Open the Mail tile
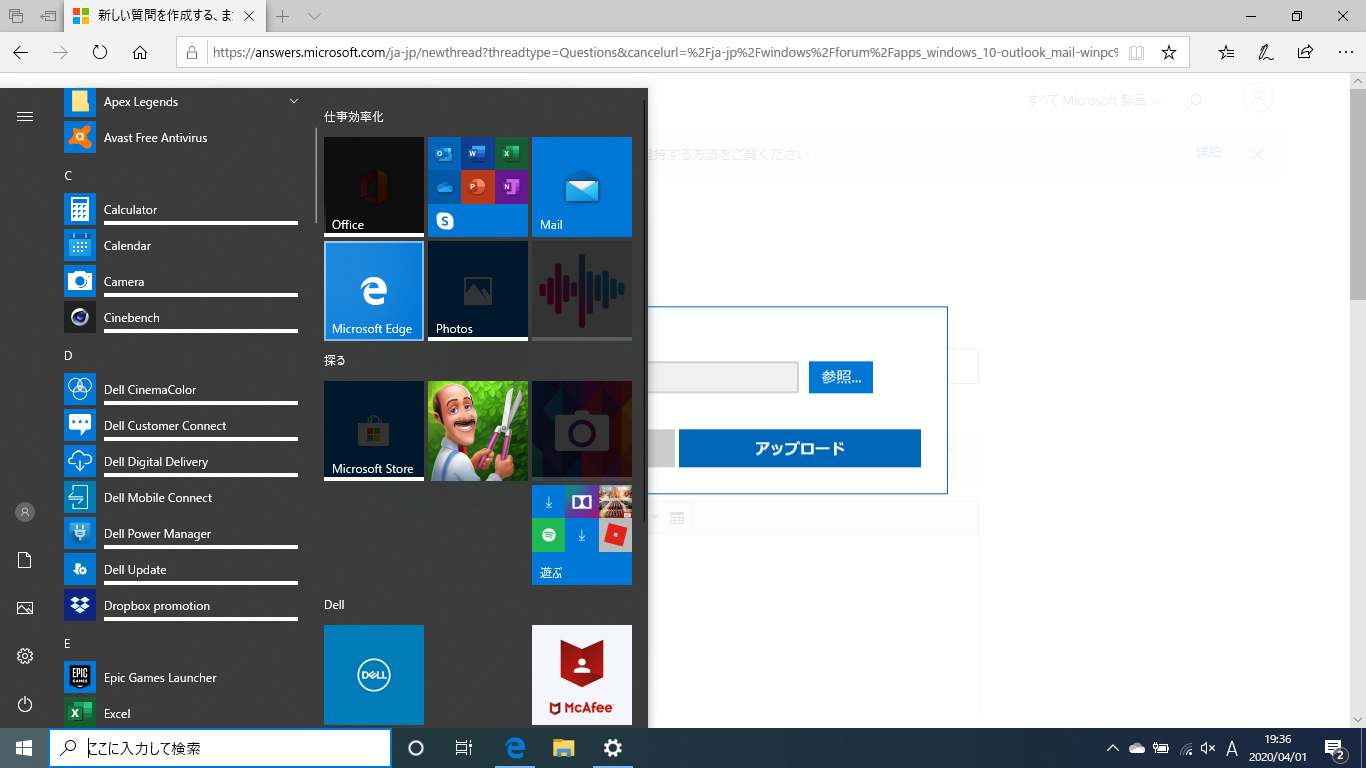The width and height of the screenshot is (1366, 768). [x=582, y=187]
